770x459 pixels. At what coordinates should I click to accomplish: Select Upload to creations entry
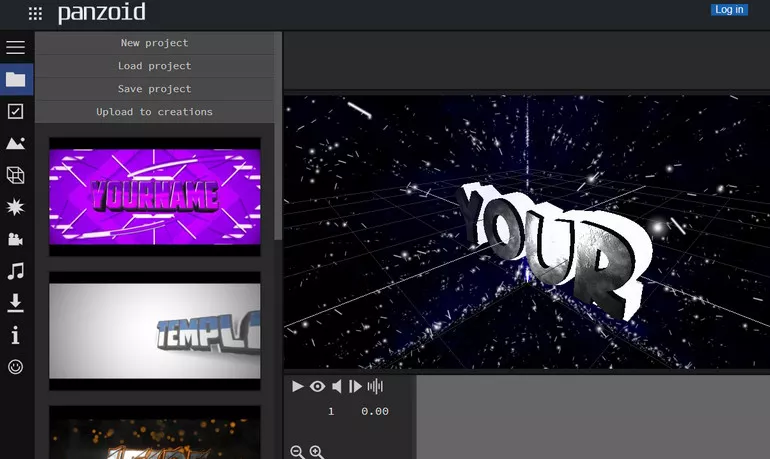155,112
